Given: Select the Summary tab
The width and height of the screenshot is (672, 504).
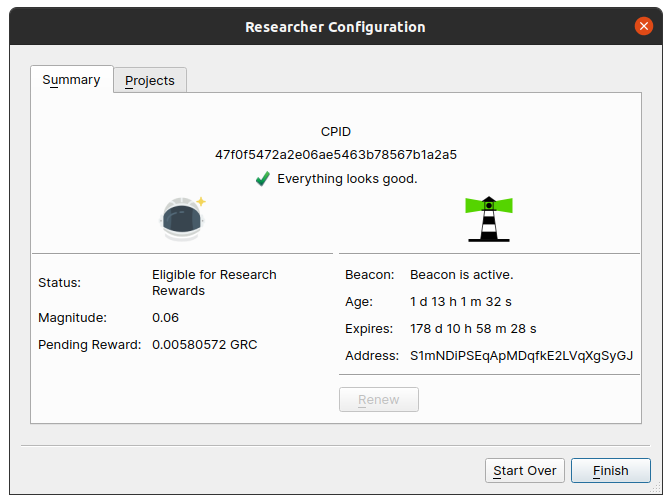Looking at the screenshot, I should point(71,80).
